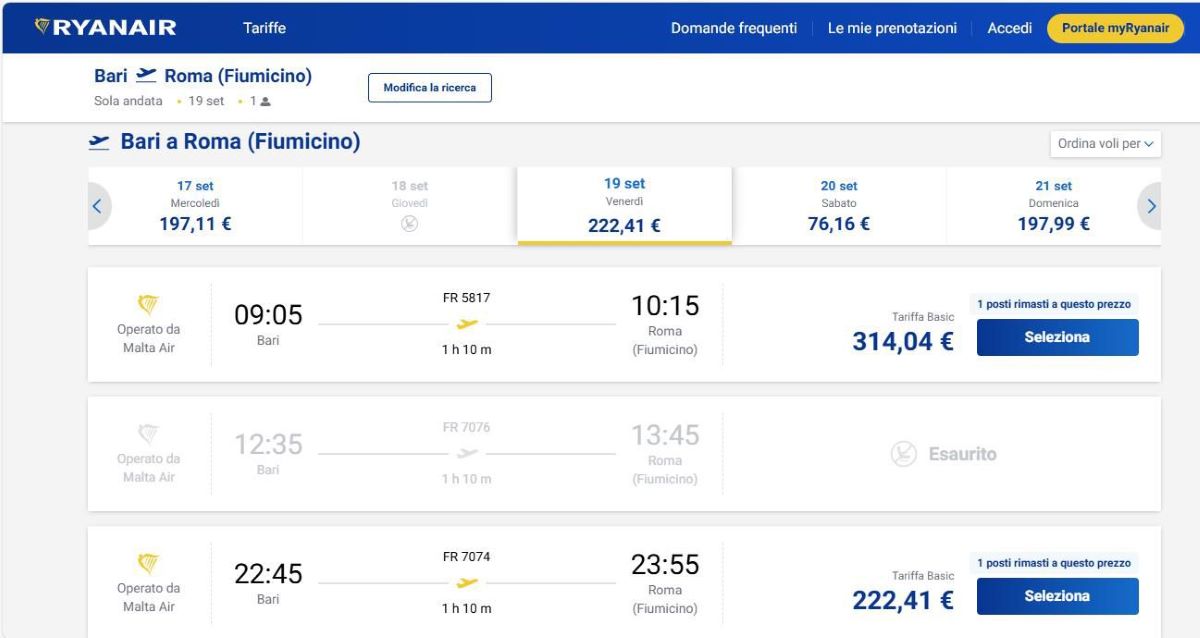Click the sold-out plane icon beside Esaurito
1200x638 pixels.
click(x=903, y=454)
